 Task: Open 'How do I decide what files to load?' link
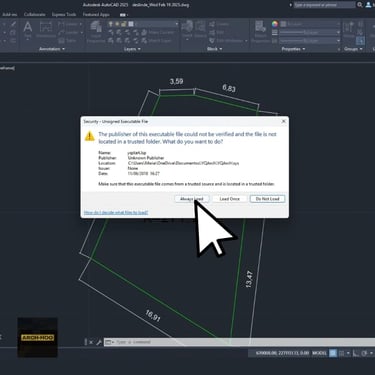click(x=116, y=212)
